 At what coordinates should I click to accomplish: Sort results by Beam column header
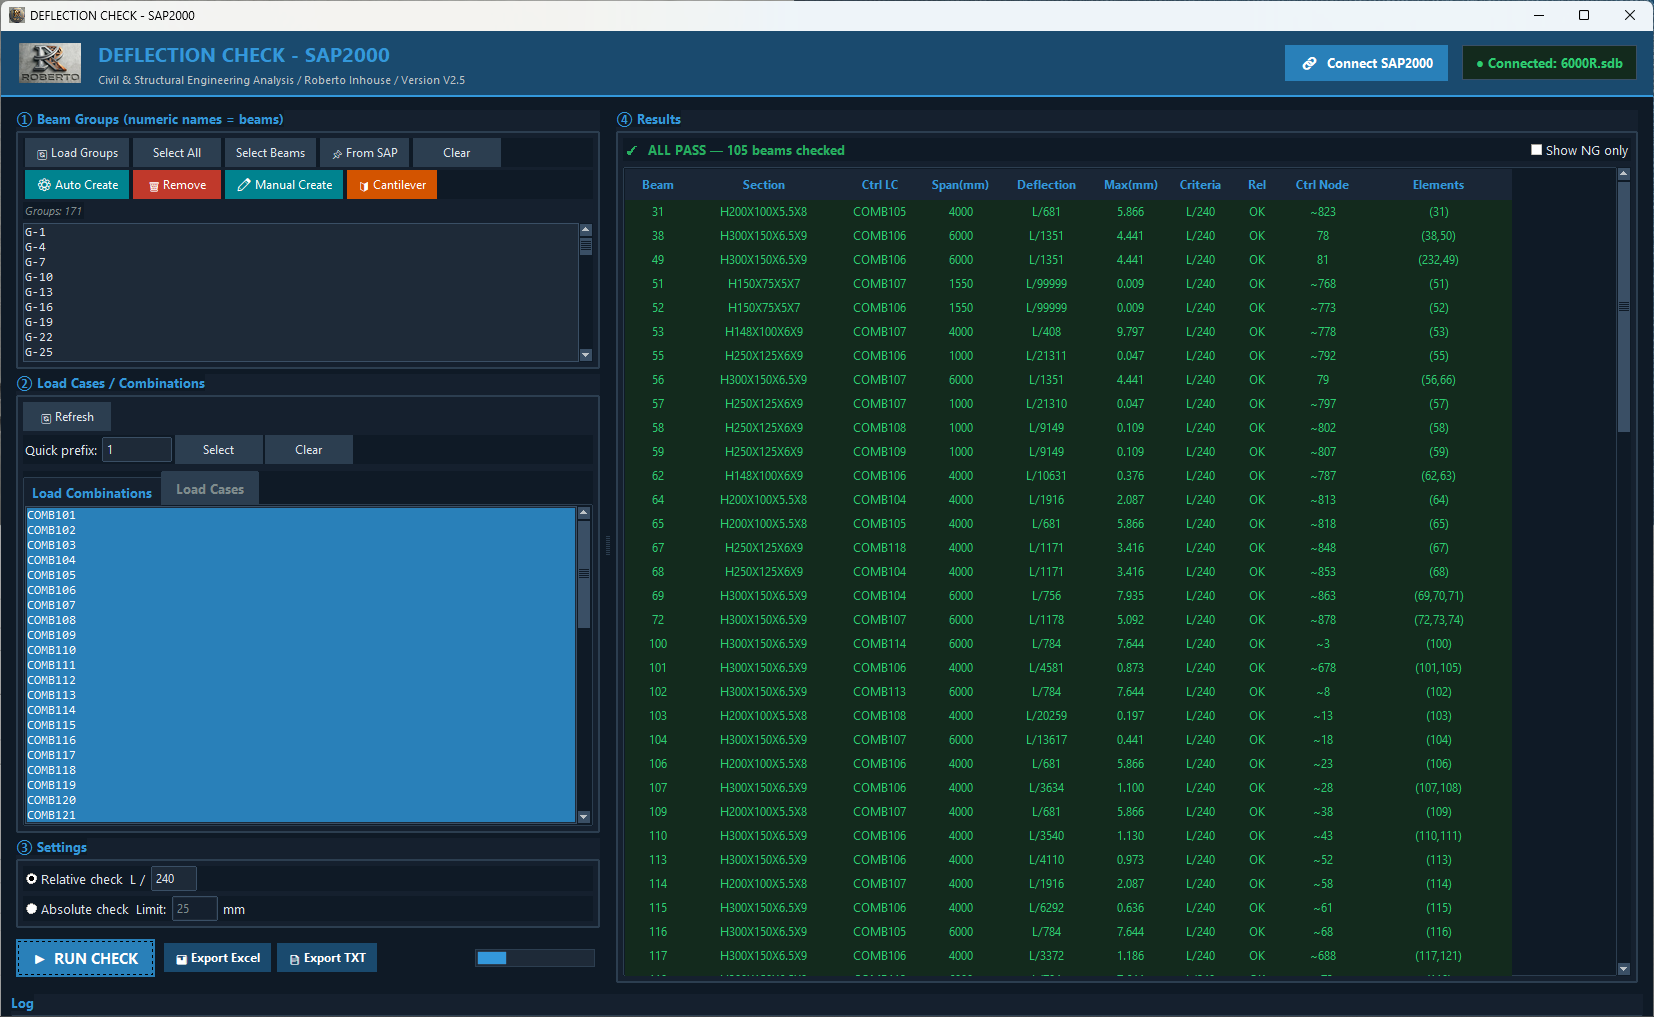click(658, 185)
